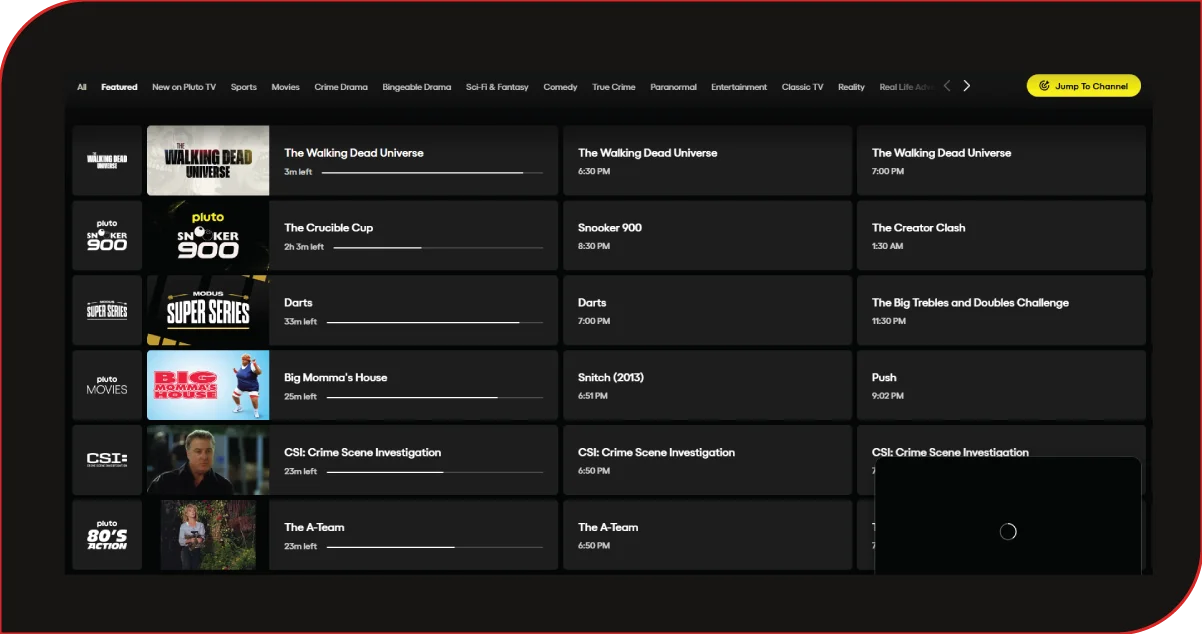Click the Jump To Channel button
1202x634 pixels.
pos(1083,86)
